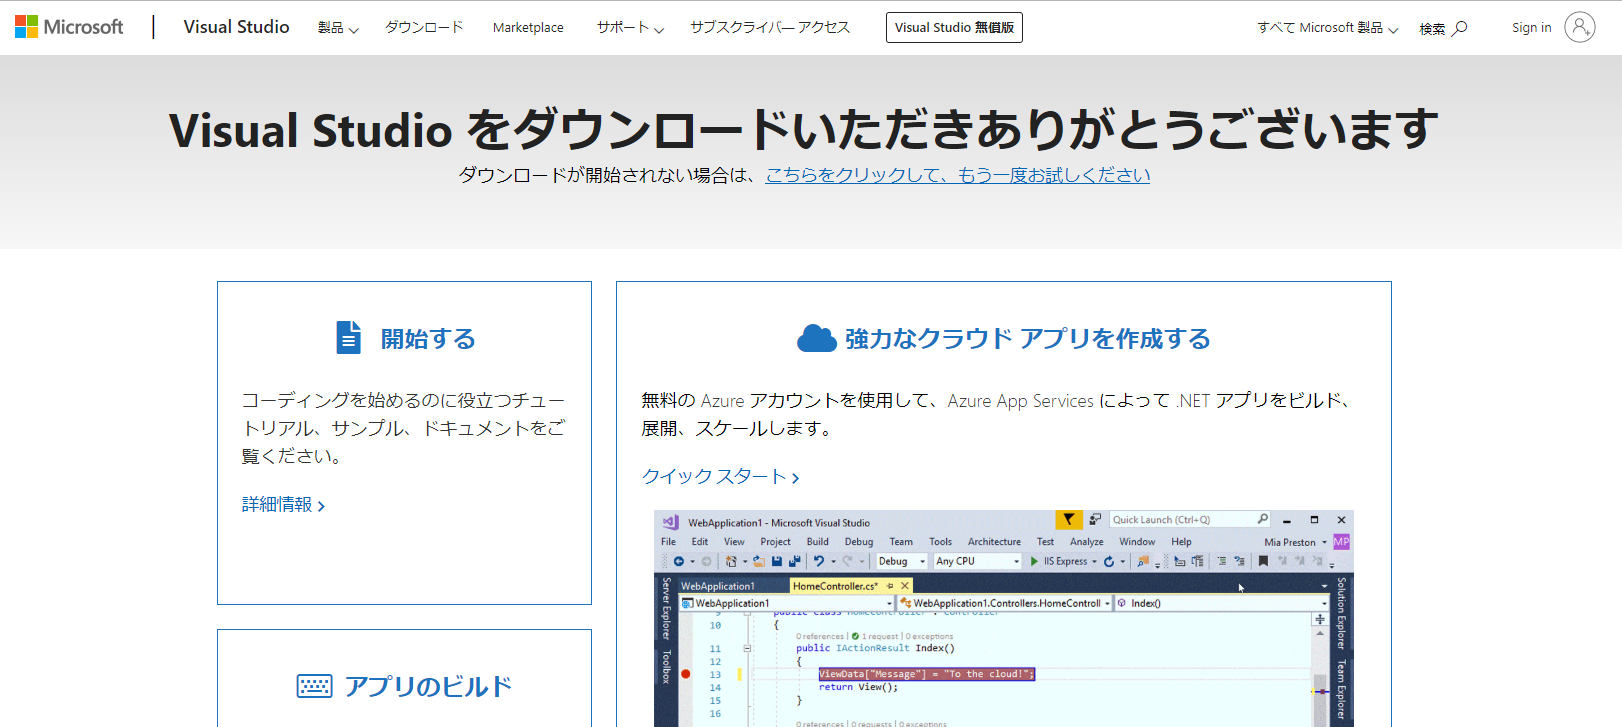1622x727 pixels.
Task: Open the Analyze menu in the VS screenshot
Action: 1087,542
